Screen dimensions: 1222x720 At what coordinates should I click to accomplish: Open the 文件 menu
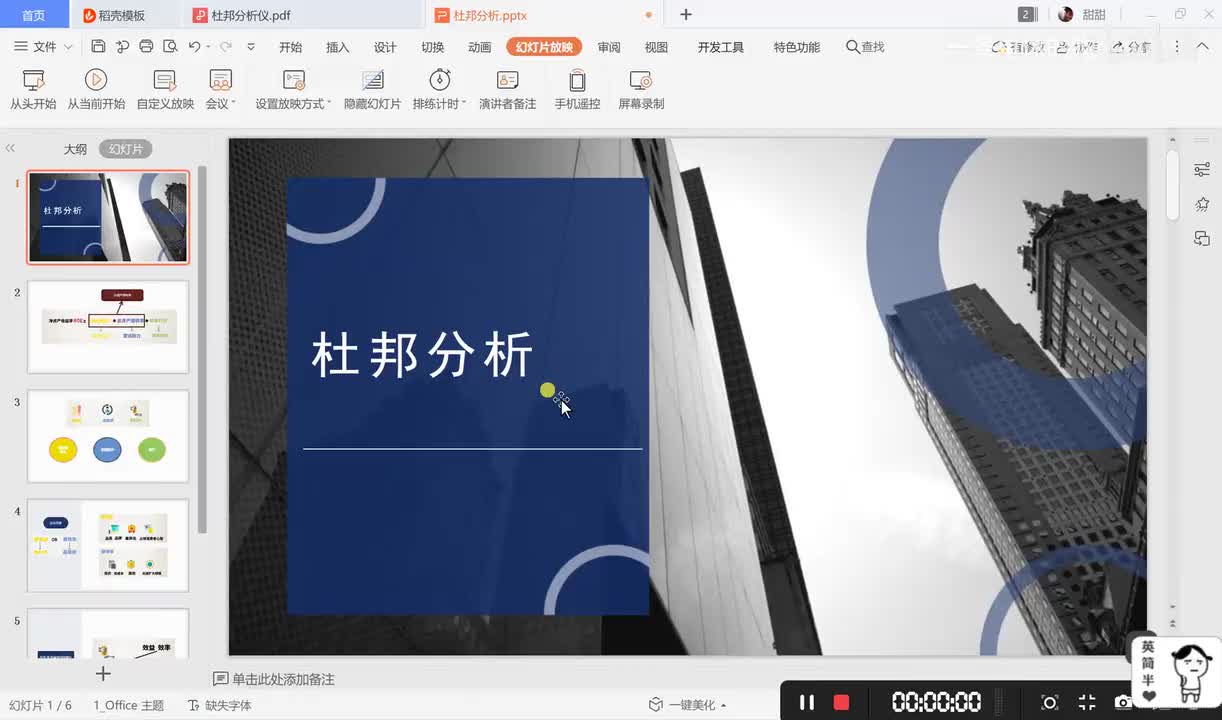point(35,47)
